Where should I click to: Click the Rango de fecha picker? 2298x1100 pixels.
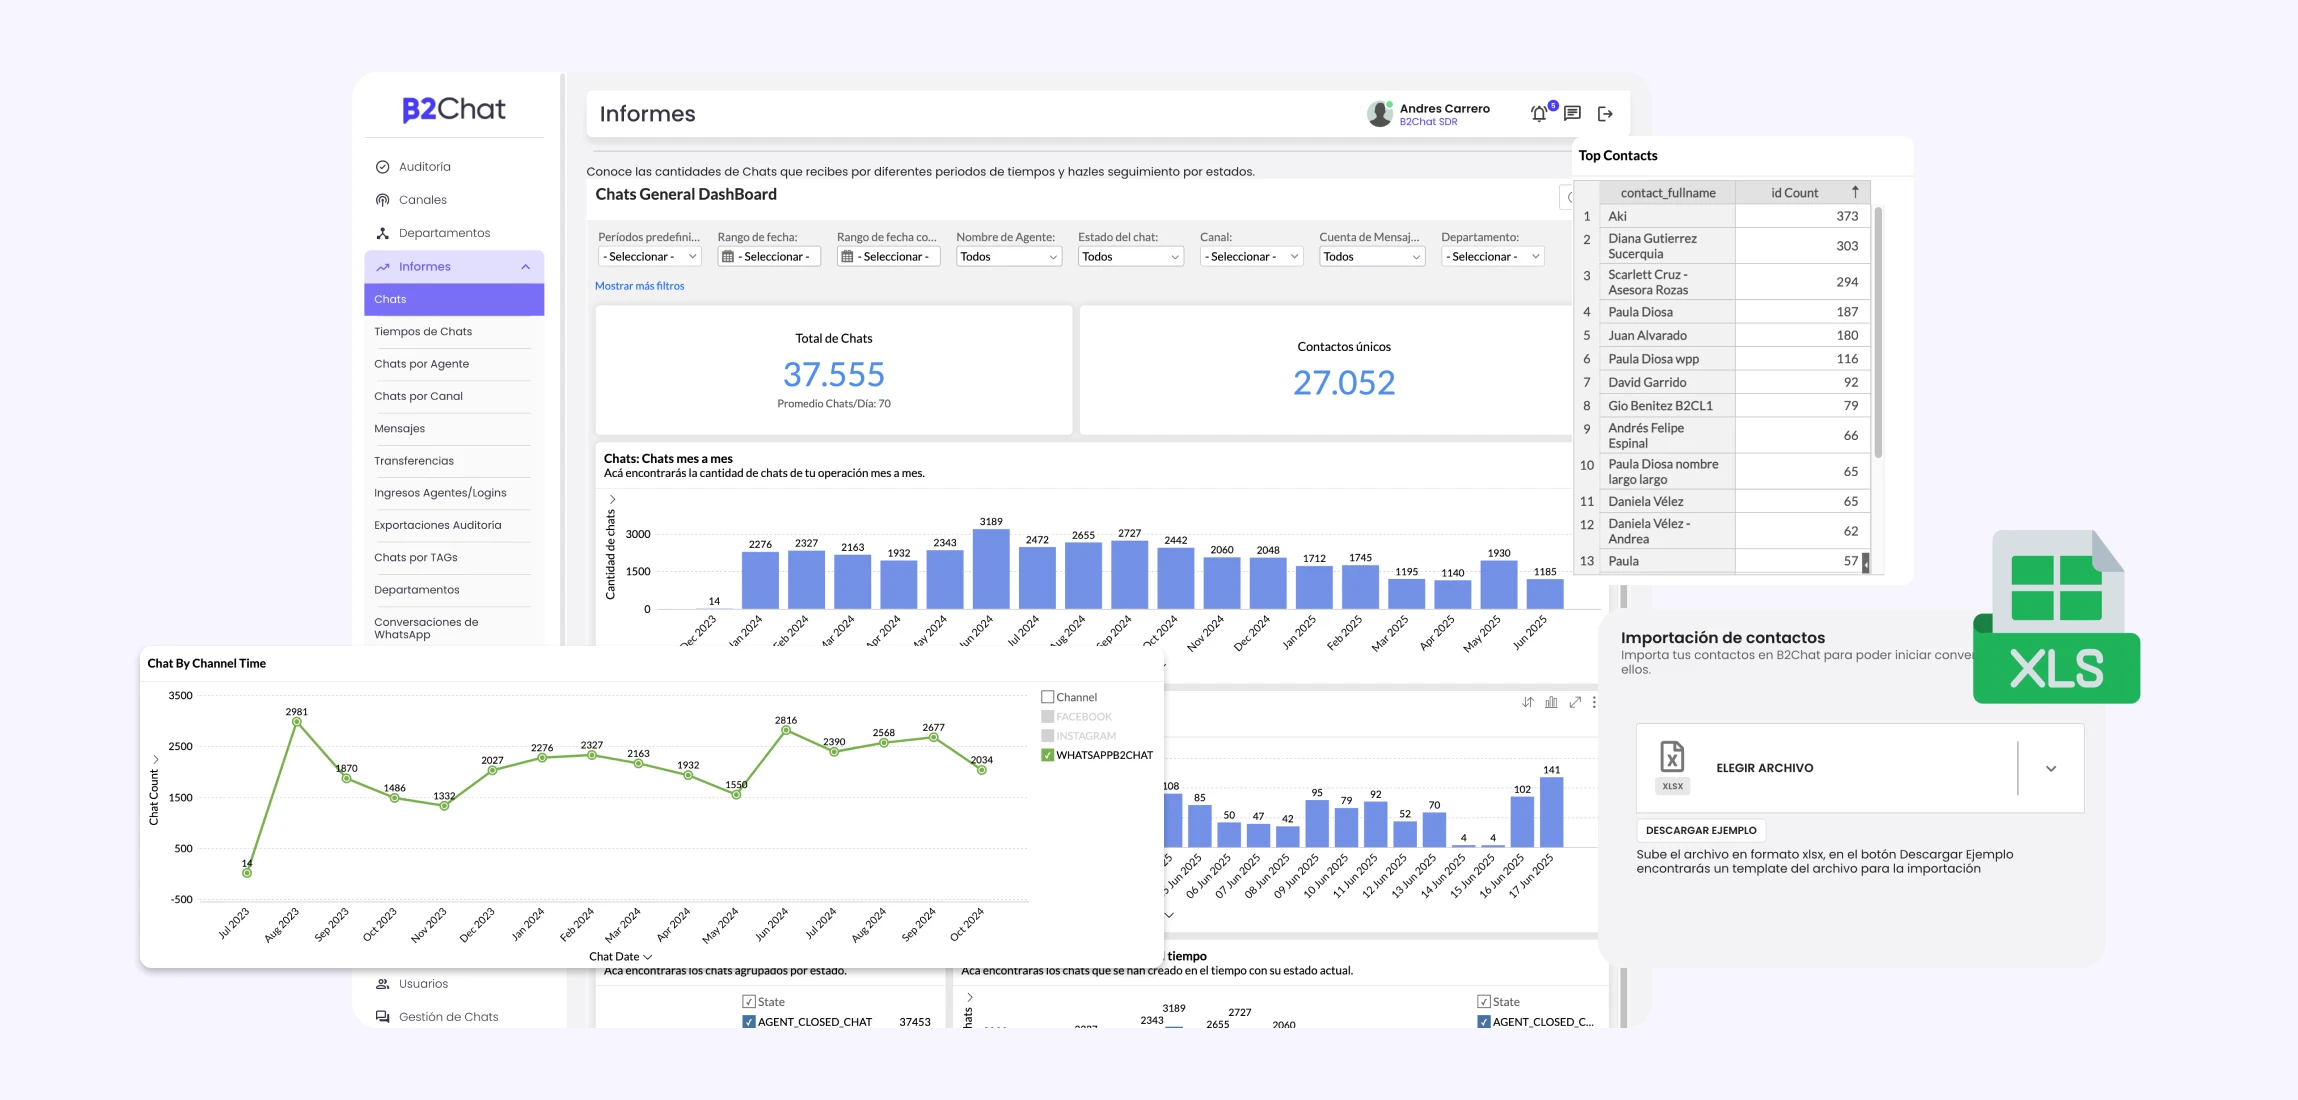(769, 257)
